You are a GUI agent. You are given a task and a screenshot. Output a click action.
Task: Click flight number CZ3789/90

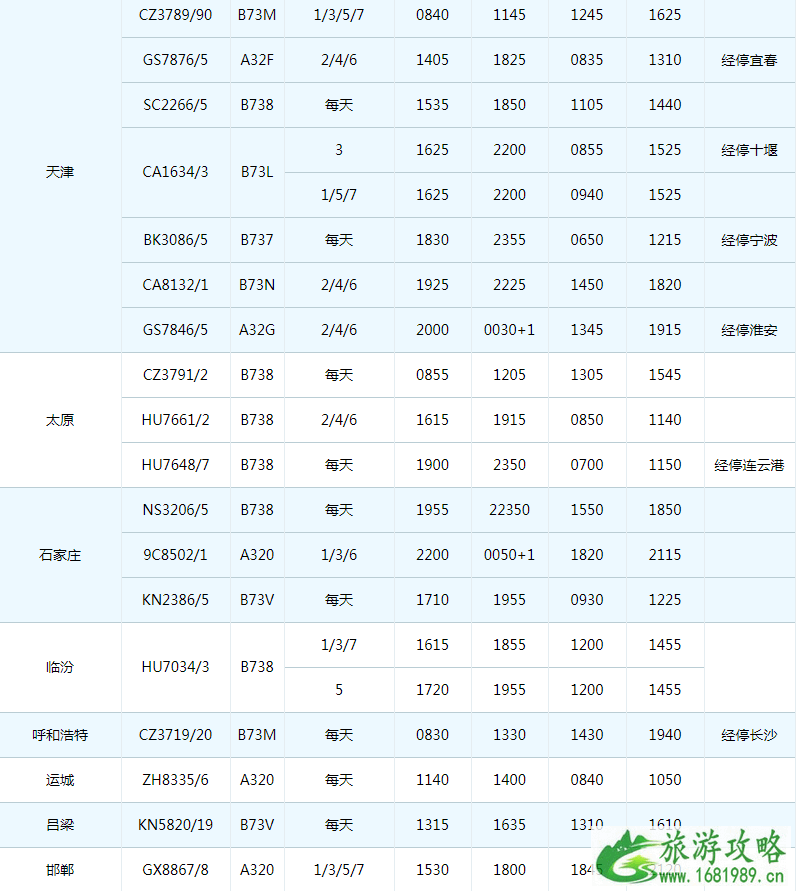click(x=175, y=15)
